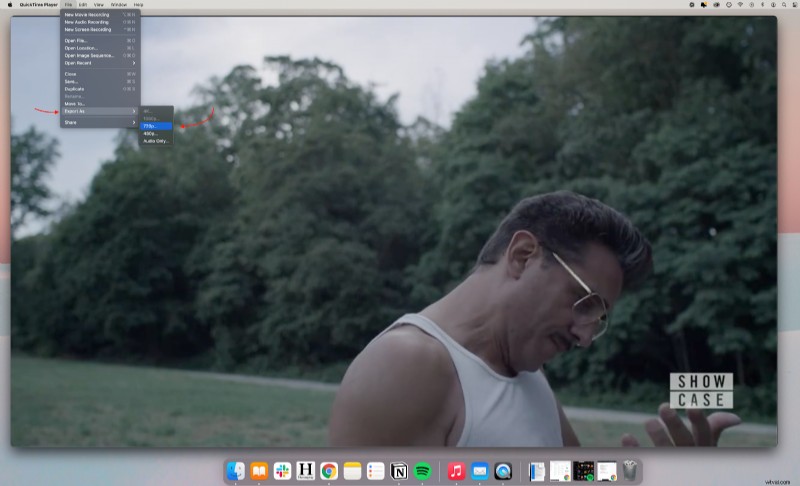Open Reminders from the Dock

click(376, 471)
